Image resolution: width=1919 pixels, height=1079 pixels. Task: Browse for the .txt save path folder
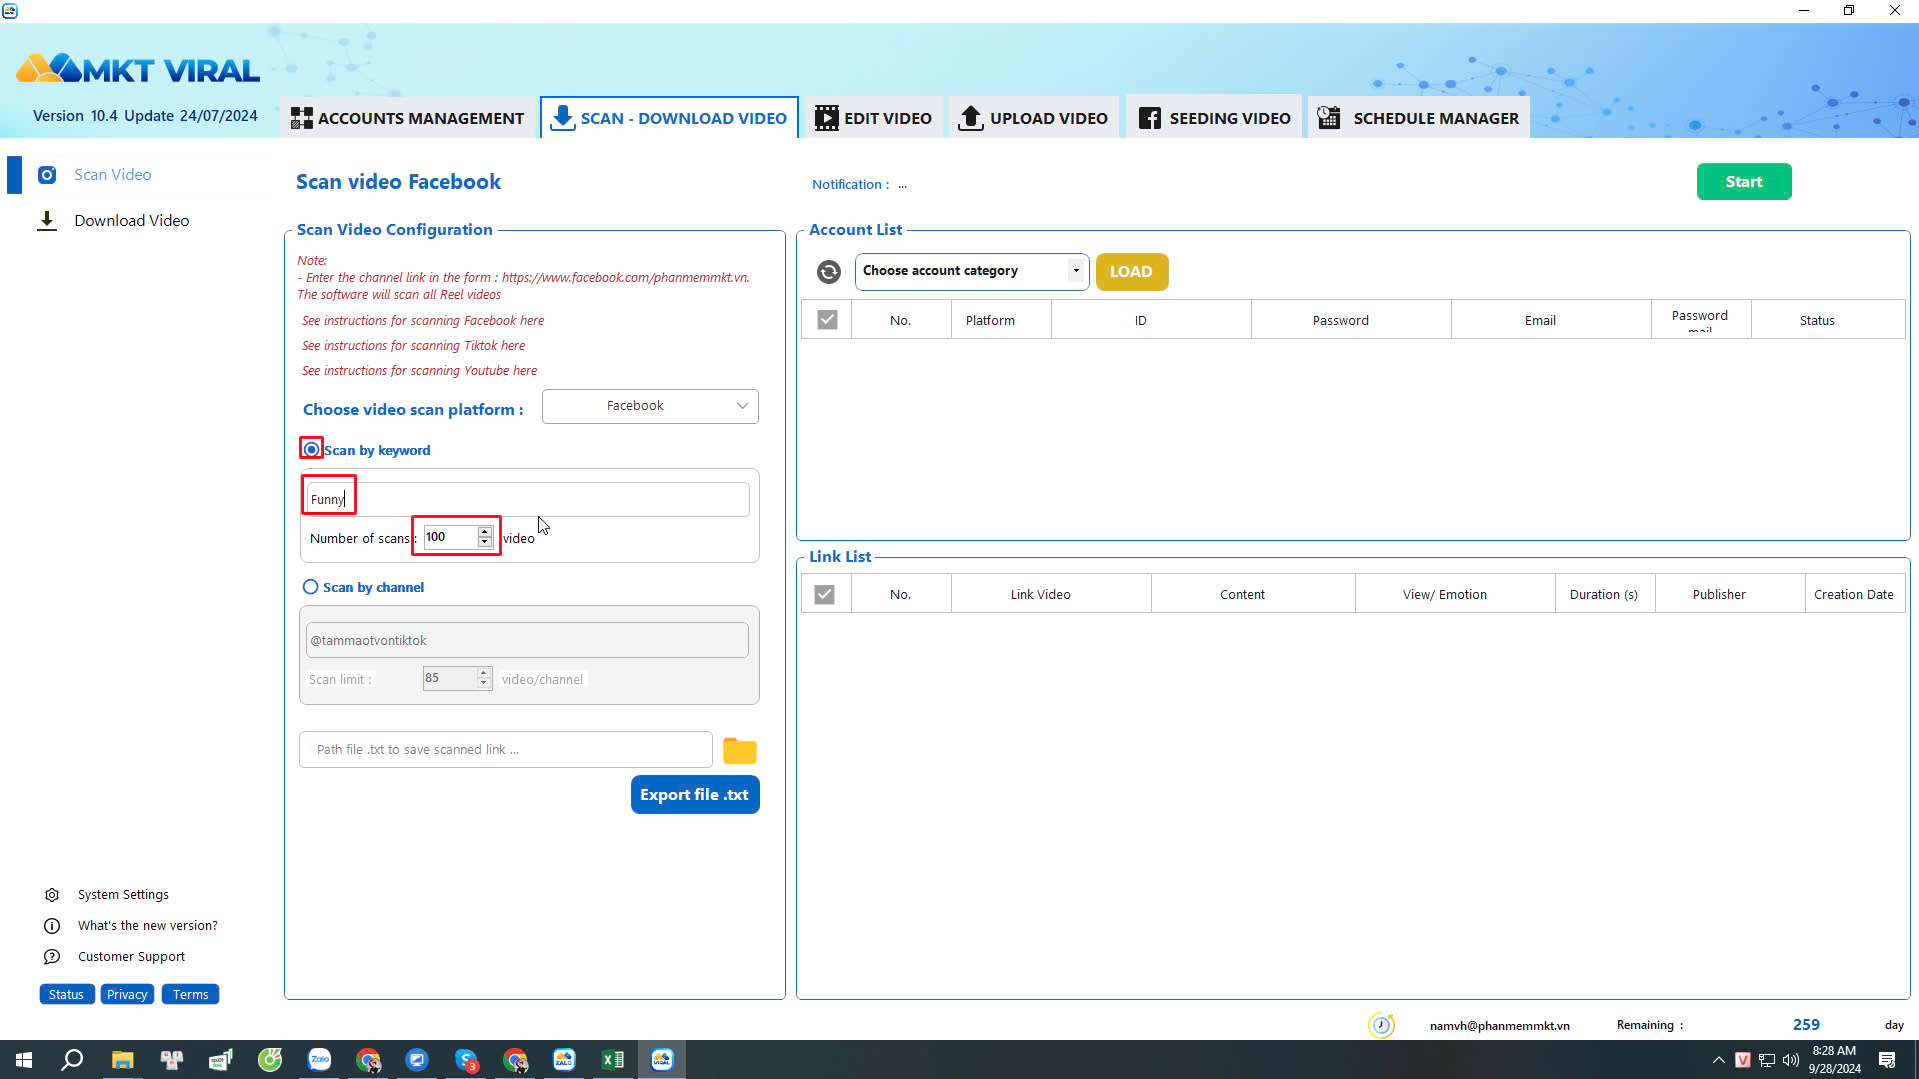pos(740,750)
